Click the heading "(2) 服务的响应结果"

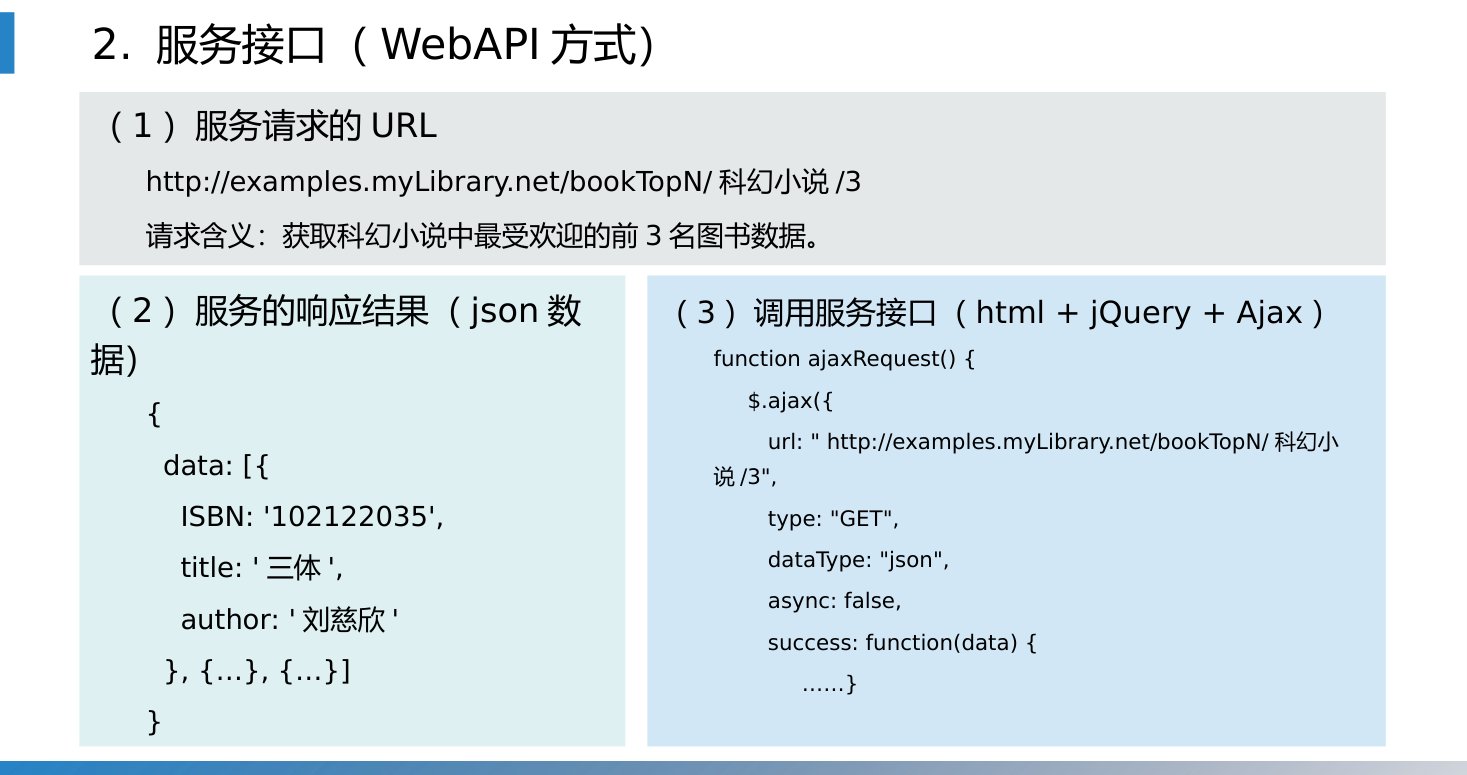pos(336,335)
